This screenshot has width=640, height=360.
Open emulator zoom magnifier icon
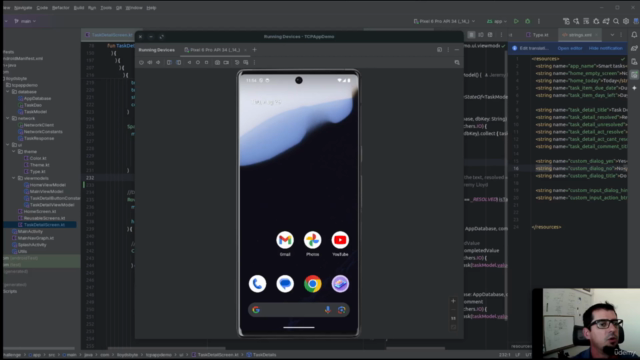click(457, 62)
